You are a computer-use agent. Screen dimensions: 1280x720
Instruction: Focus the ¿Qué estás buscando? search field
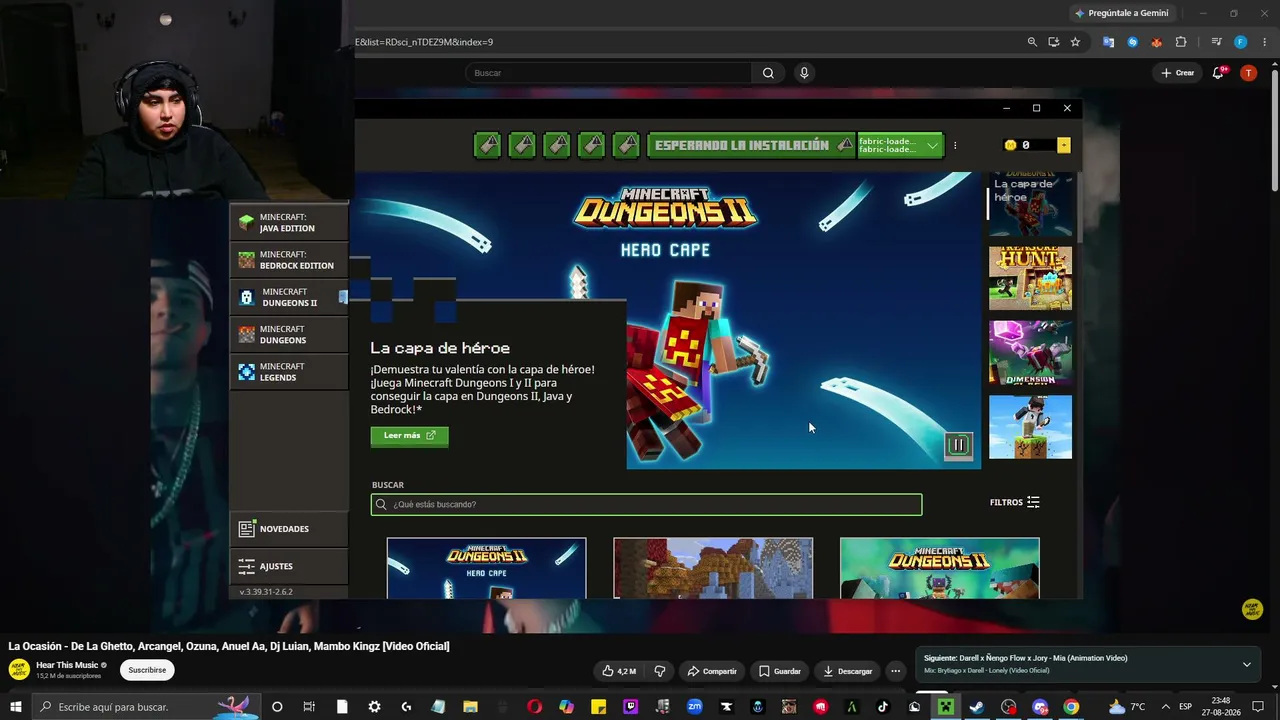(x=646, y=504)
